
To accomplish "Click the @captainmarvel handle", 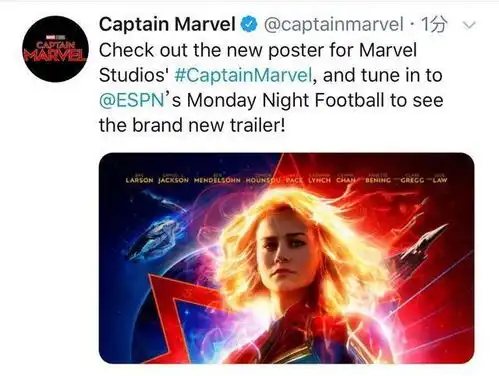I will (x=334, y=24).
